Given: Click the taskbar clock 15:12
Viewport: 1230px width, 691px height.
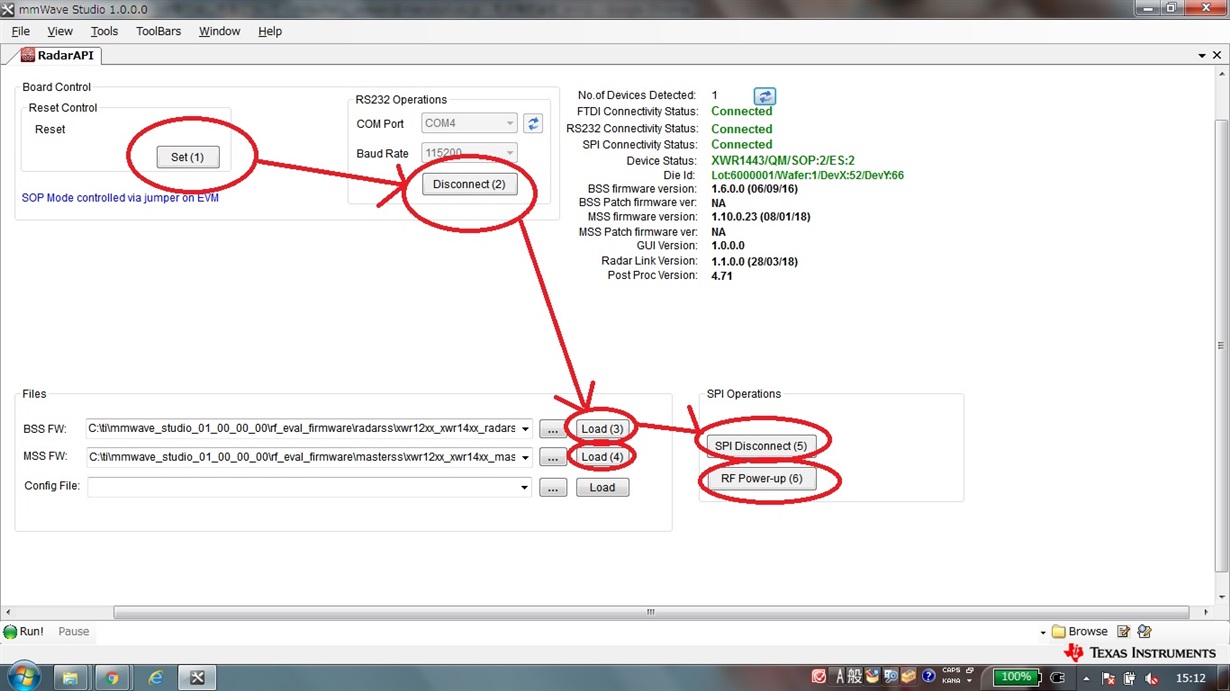Looking at the screenshot, I should (1190, 677).
